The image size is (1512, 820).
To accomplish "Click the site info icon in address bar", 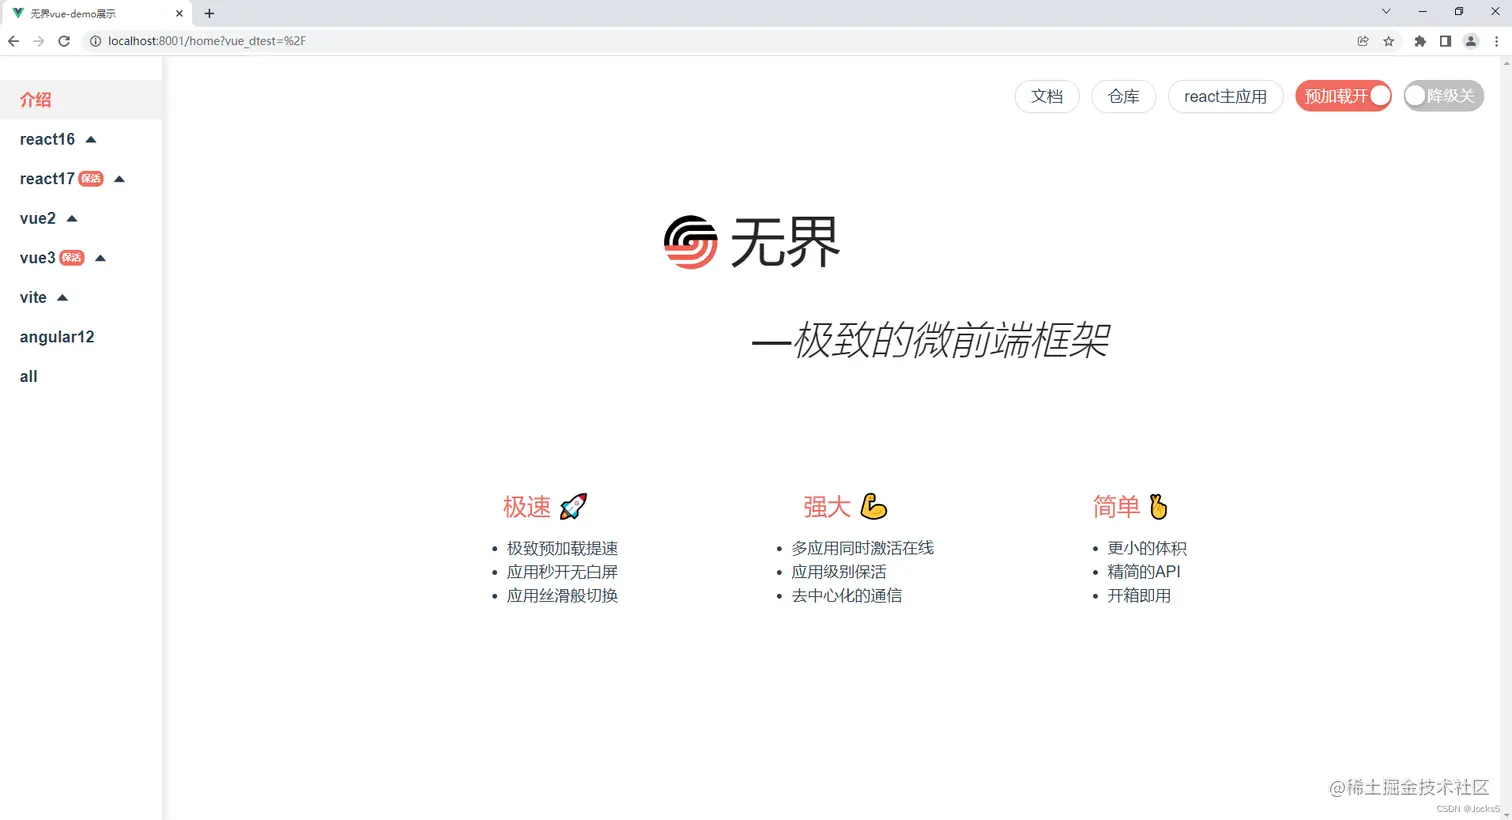I will (x=95, y=41).
